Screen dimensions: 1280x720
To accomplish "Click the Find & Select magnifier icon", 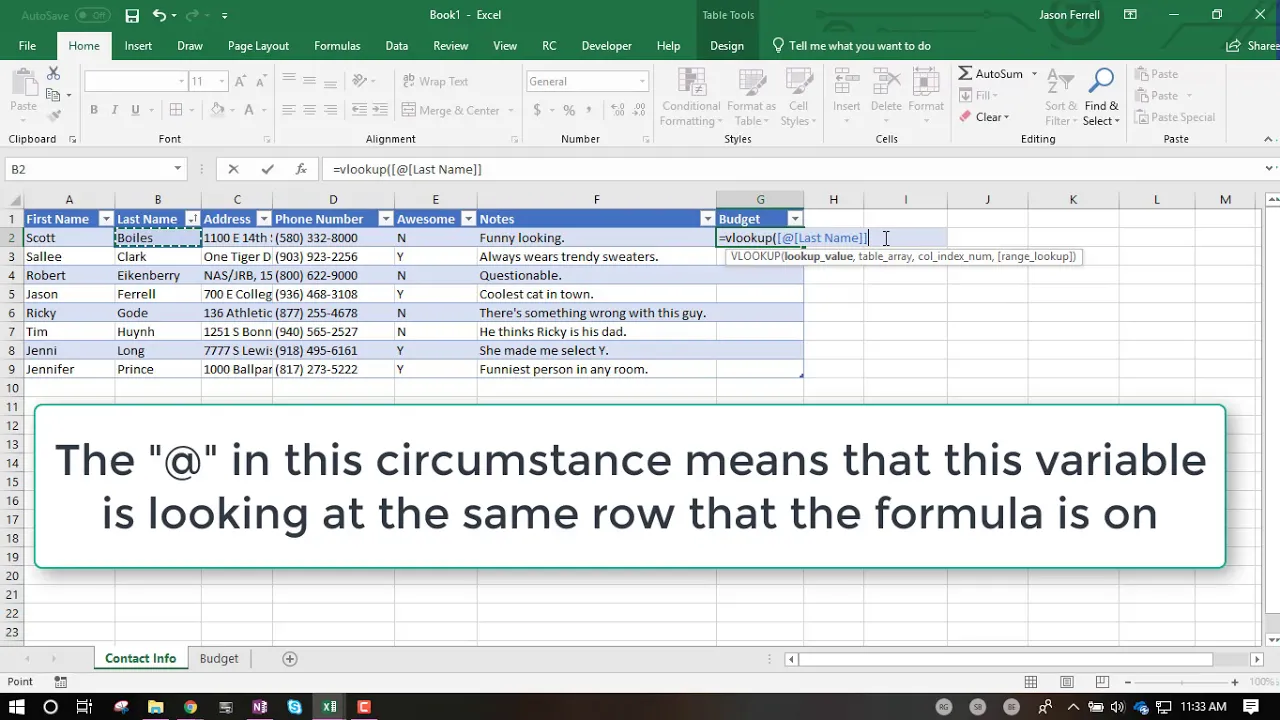I will point(1101,81).
